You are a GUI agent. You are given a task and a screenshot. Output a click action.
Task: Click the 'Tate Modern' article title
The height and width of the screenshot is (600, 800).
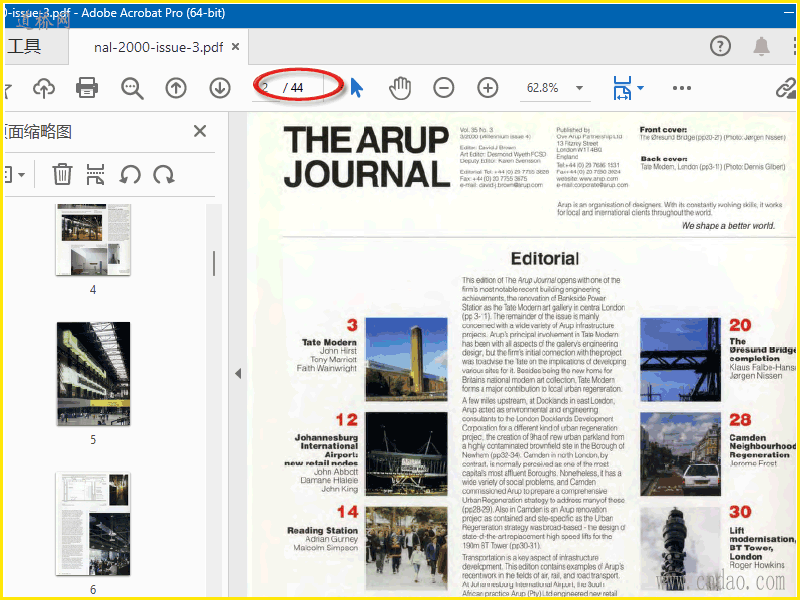click(x=329, y=342)
